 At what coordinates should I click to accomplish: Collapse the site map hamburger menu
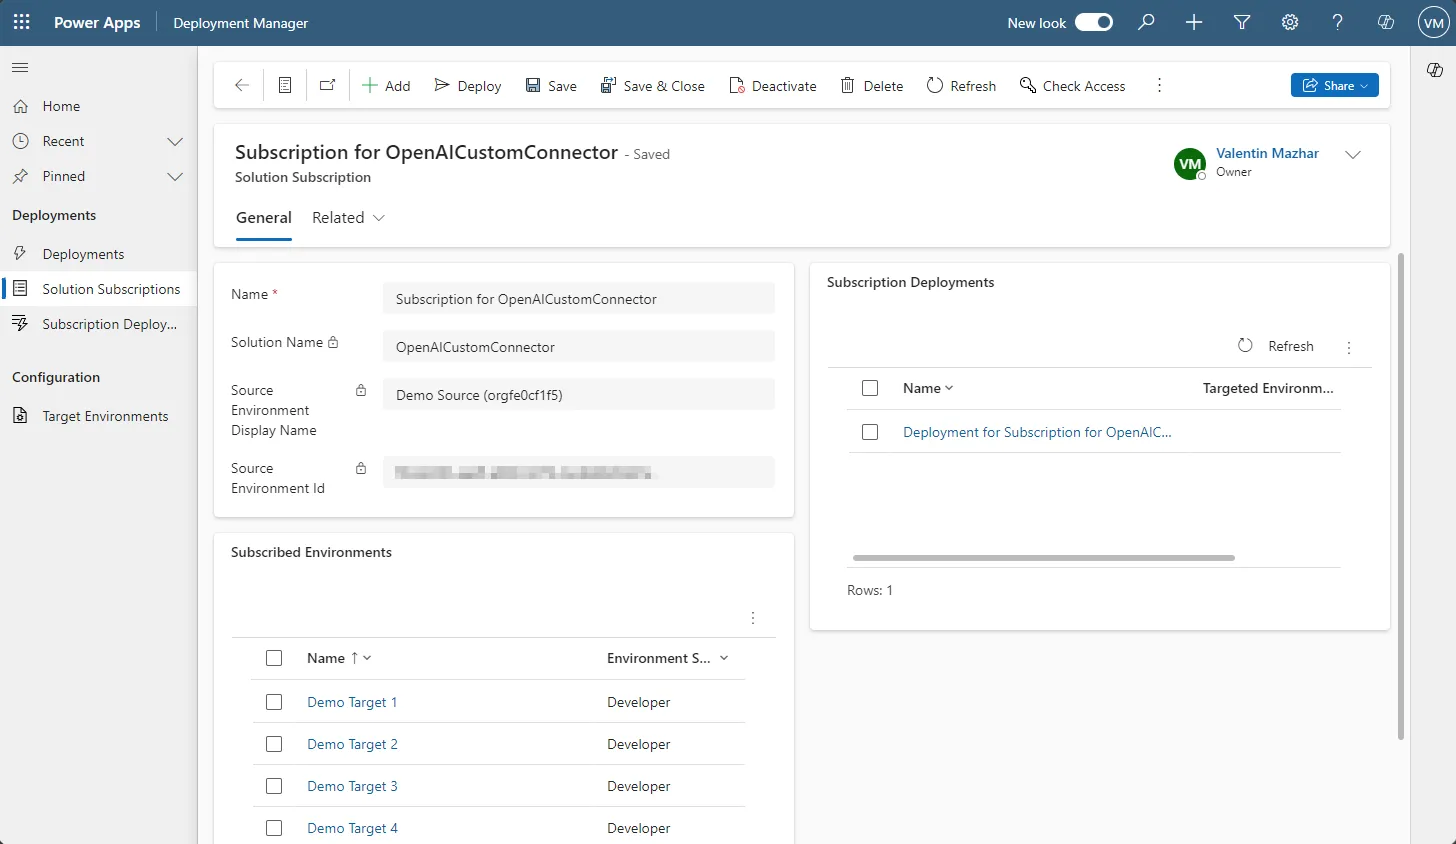[x=20, y=67]
